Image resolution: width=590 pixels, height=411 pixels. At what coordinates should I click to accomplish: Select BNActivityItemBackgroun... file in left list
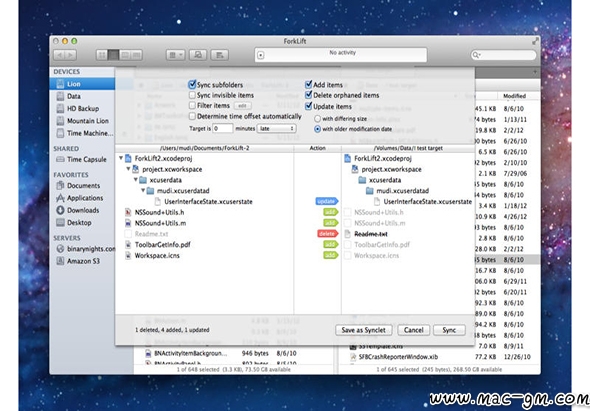click(x=191, y=353)
